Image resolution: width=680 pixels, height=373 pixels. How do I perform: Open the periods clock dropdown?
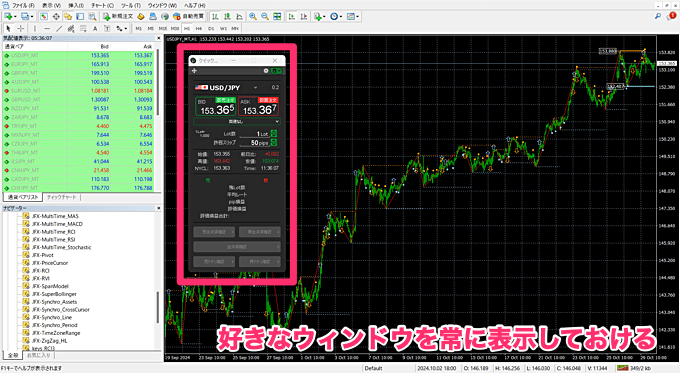pos(336,16)
